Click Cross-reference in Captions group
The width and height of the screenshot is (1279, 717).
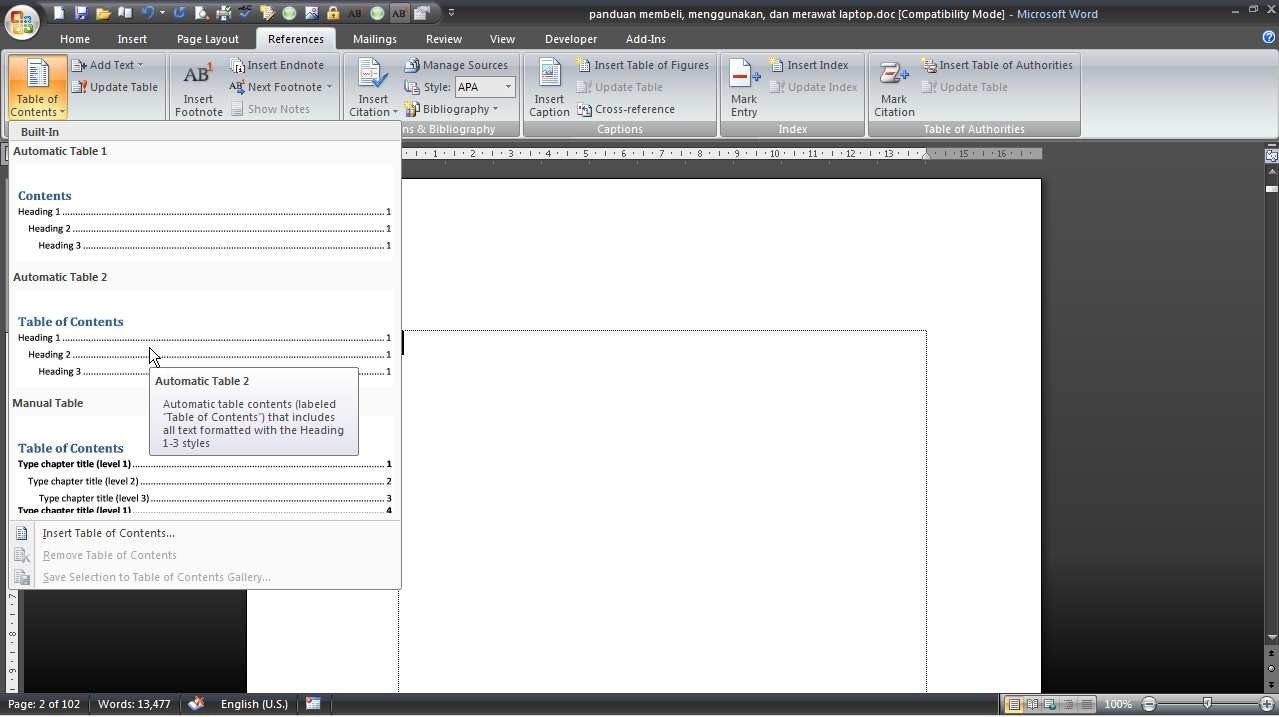pyautogui.click(x=626, y=109)
